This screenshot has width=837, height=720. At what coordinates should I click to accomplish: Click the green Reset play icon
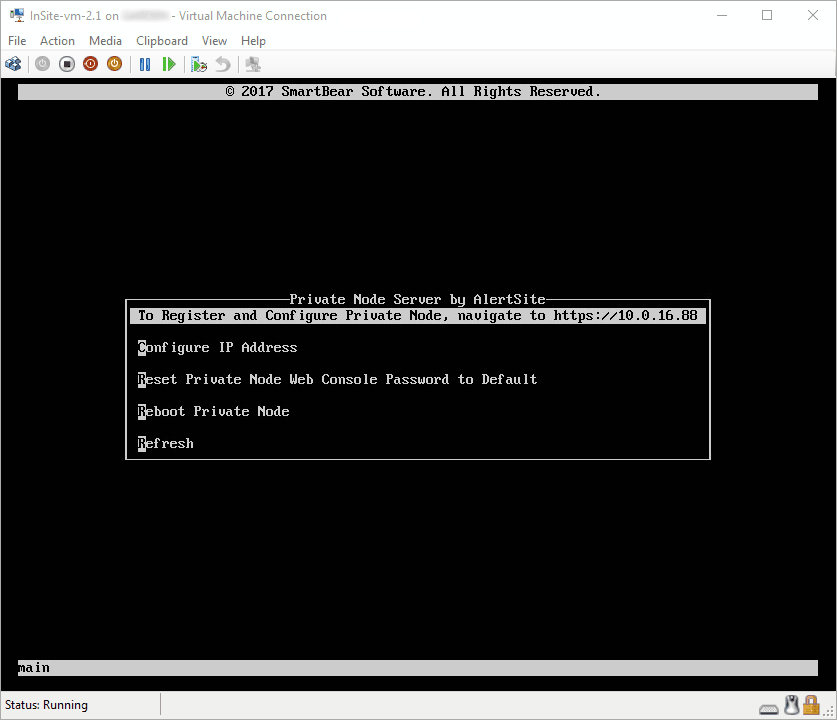(169, 65)
